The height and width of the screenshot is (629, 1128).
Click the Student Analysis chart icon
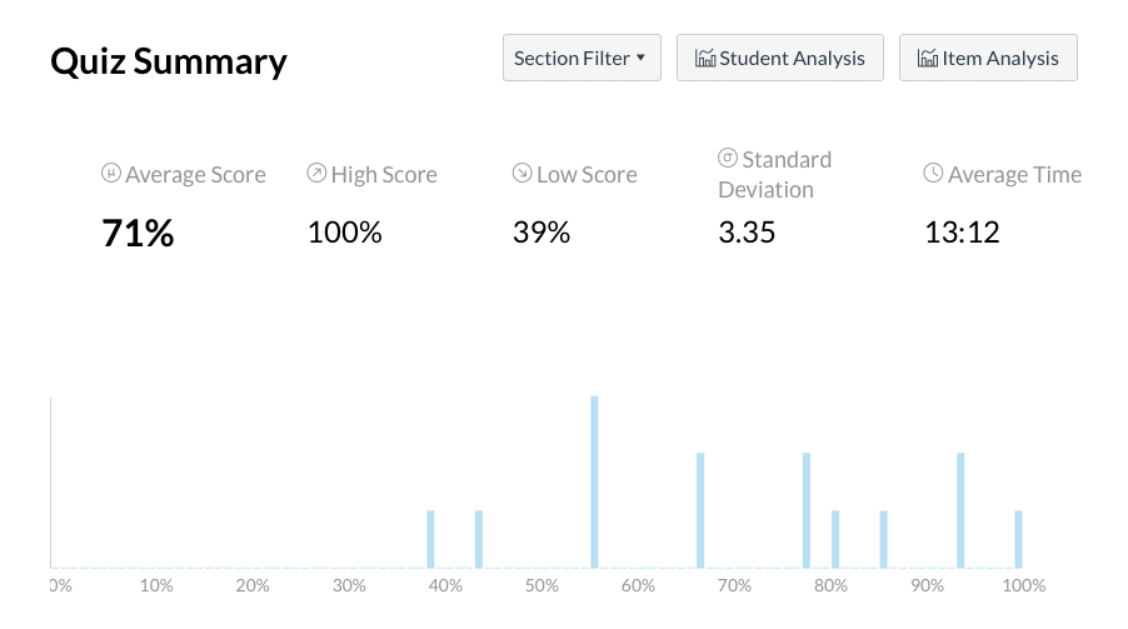point(705,58)
